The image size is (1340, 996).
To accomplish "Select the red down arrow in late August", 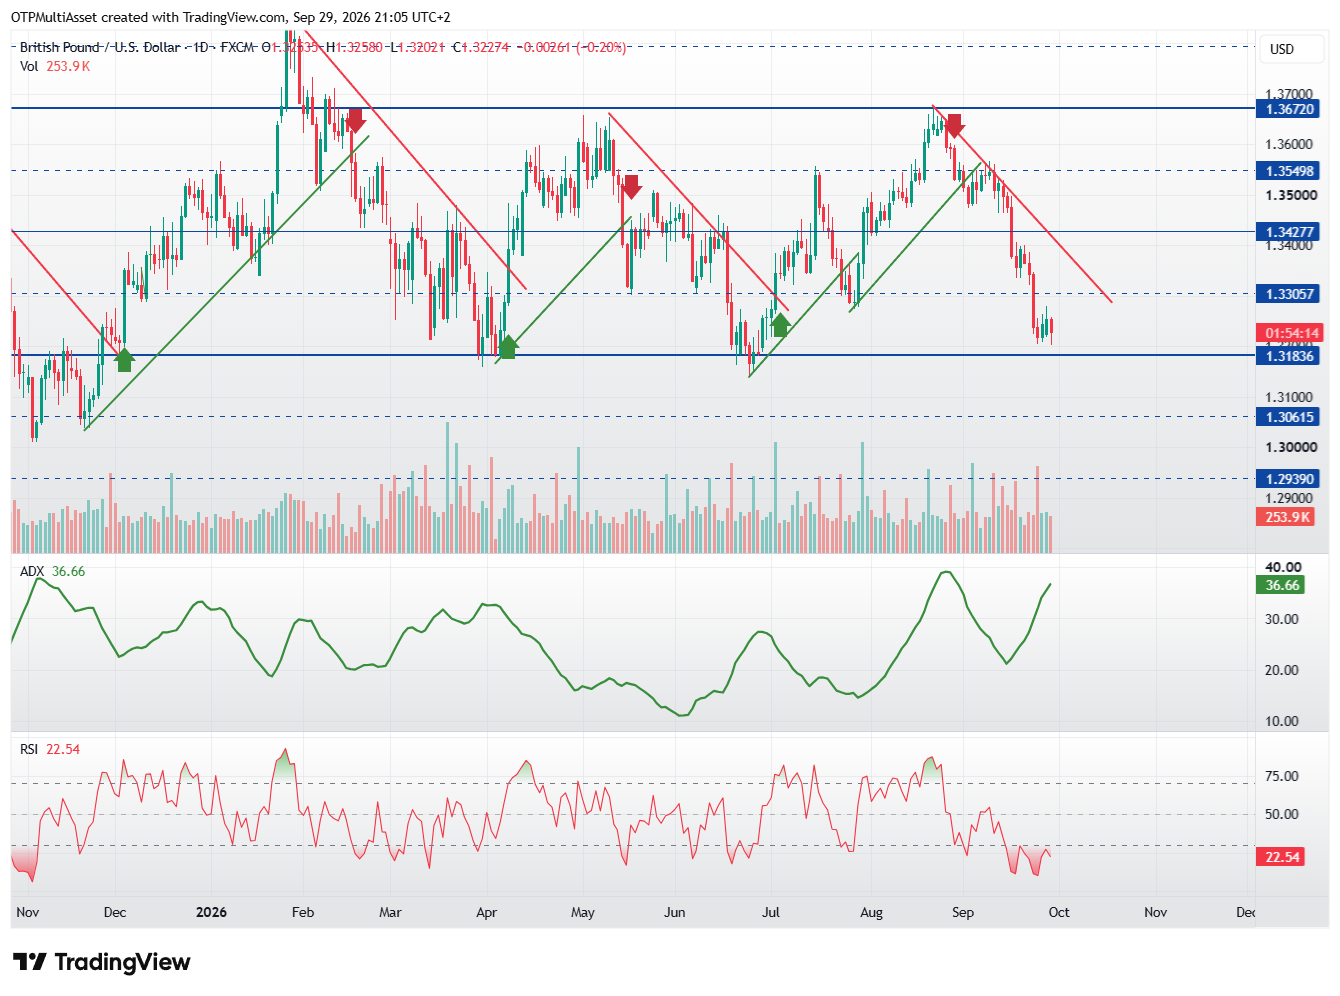I will pos(954,125).
